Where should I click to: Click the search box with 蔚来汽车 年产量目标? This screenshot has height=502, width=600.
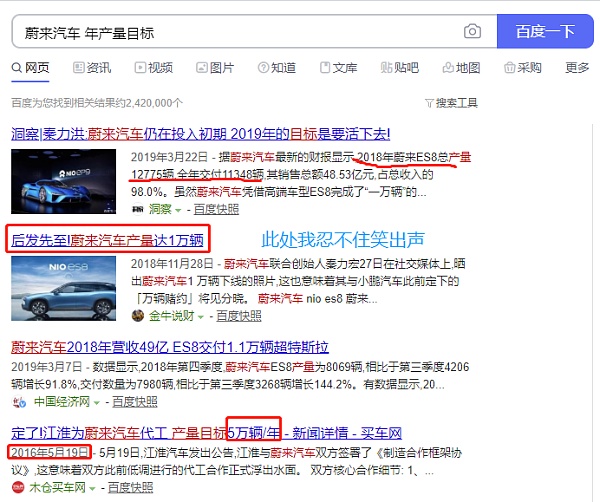(x=254, y=31)
